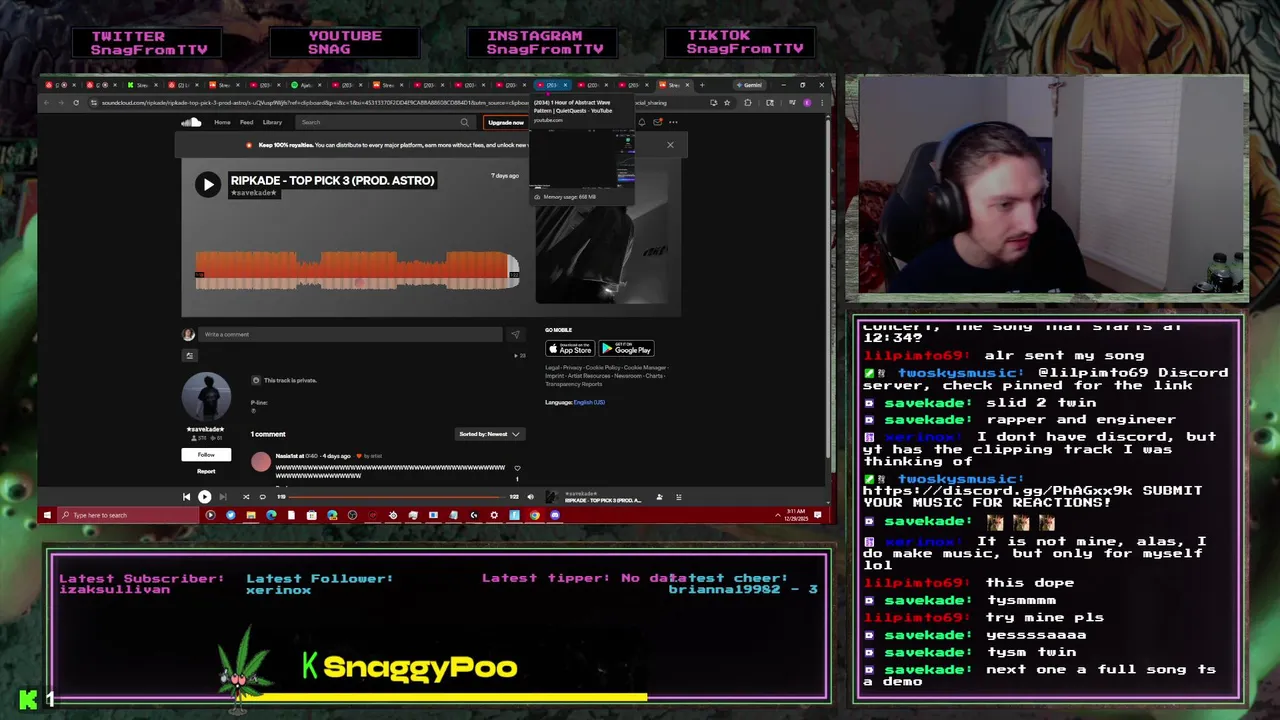This screenshot has height=720, width=1280.
Task: Mute using the player volume icon
Action: pos(530,497)
